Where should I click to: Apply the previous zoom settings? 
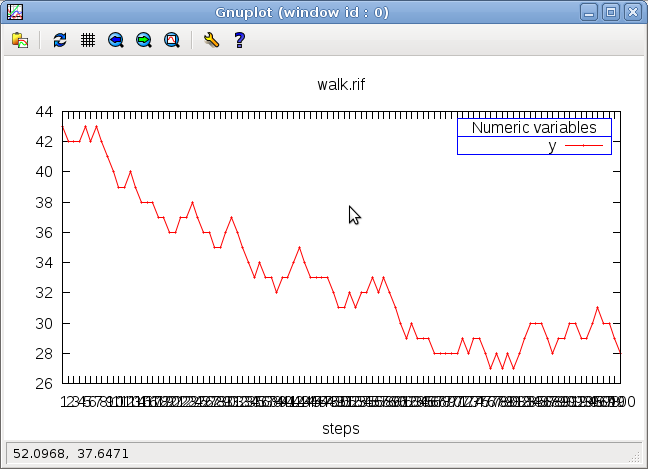click(x=116, y=40)
